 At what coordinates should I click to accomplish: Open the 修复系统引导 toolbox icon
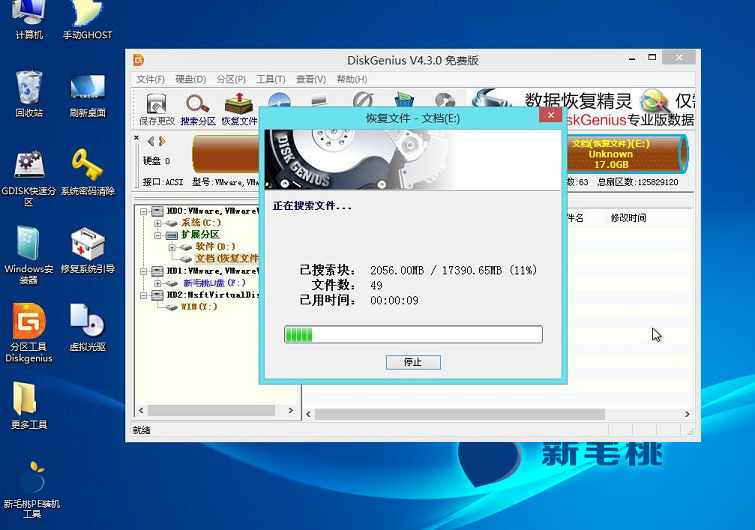(x=87, y=250)
